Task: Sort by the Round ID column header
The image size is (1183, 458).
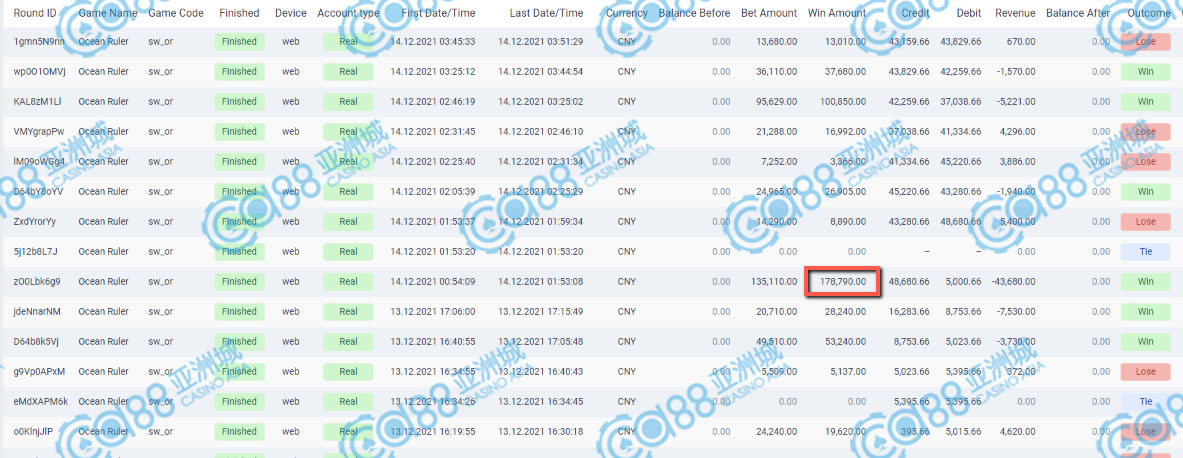Action: coord(35,13)
